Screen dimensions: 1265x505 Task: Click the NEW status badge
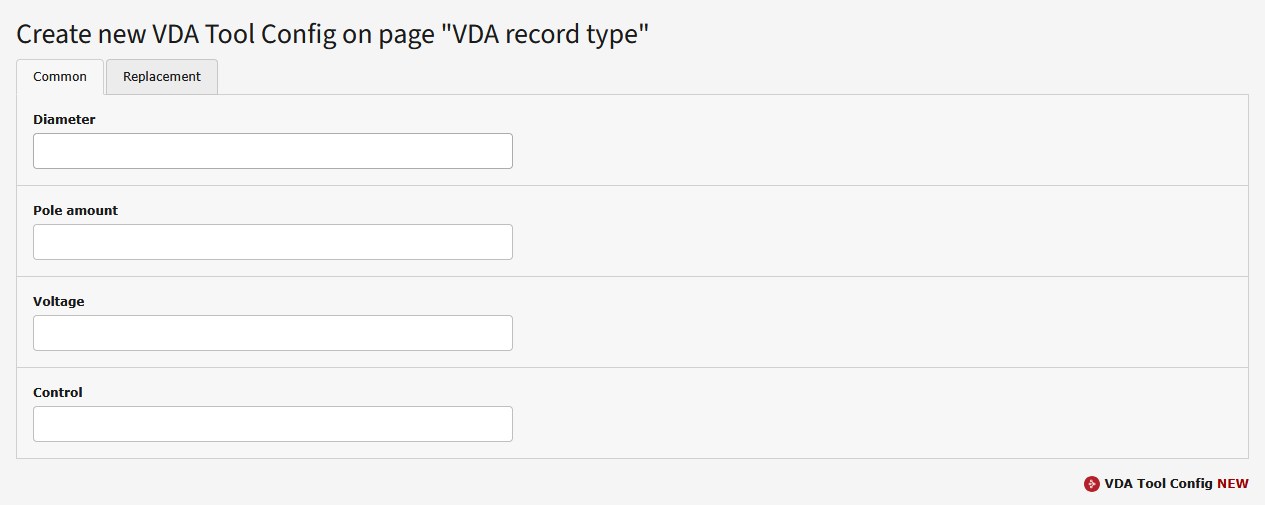coord(1233,484)
